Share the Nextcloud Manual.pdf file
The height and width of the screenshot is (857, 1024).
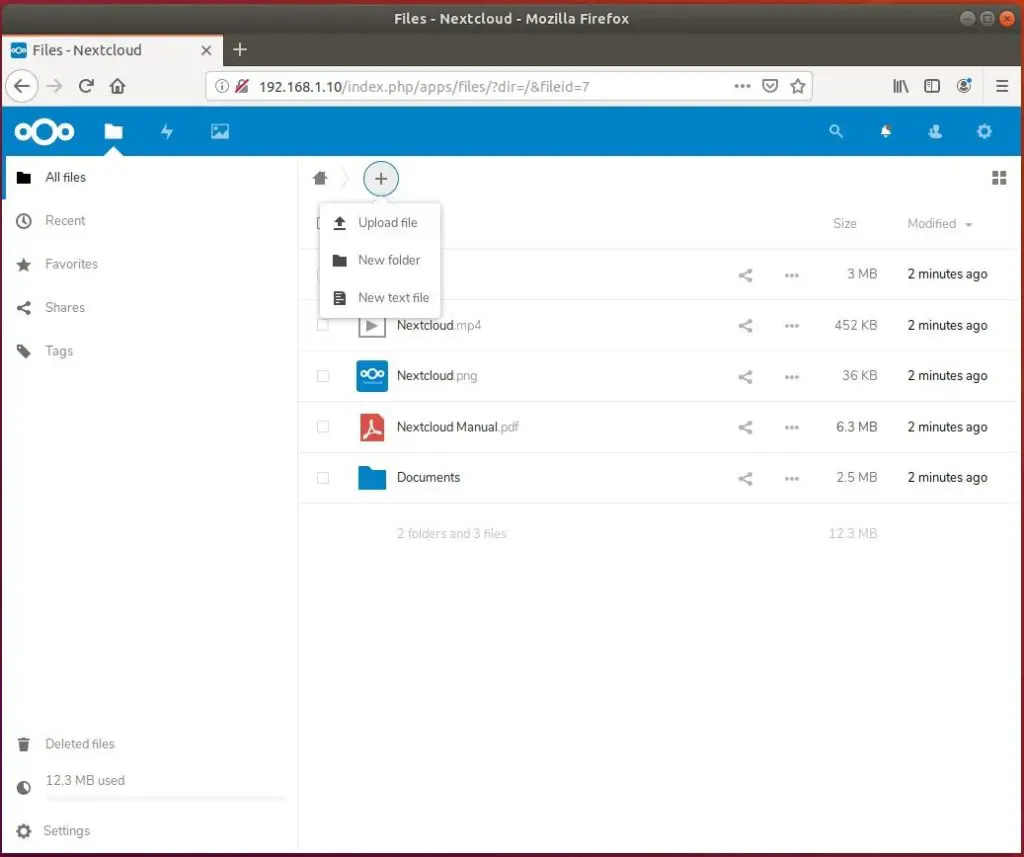click(745, 427)
